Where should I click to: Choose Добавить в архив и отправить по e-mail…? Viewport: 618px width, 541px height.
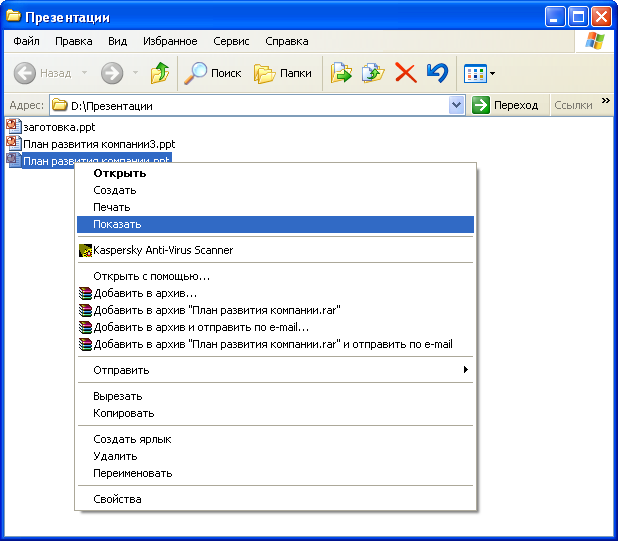275,327
